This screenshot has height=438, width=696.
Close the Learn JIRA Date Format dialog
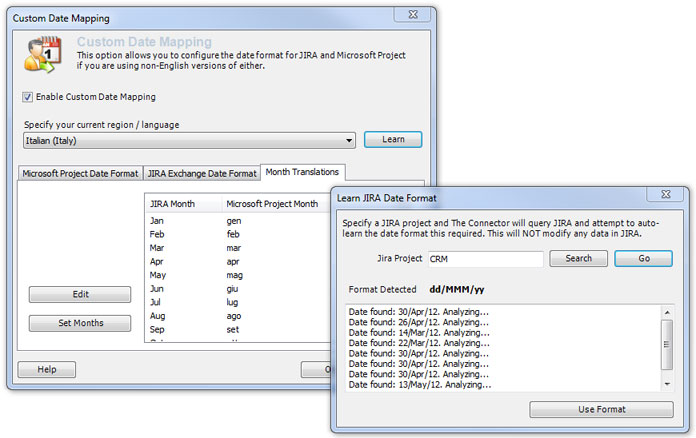[665, 194]
